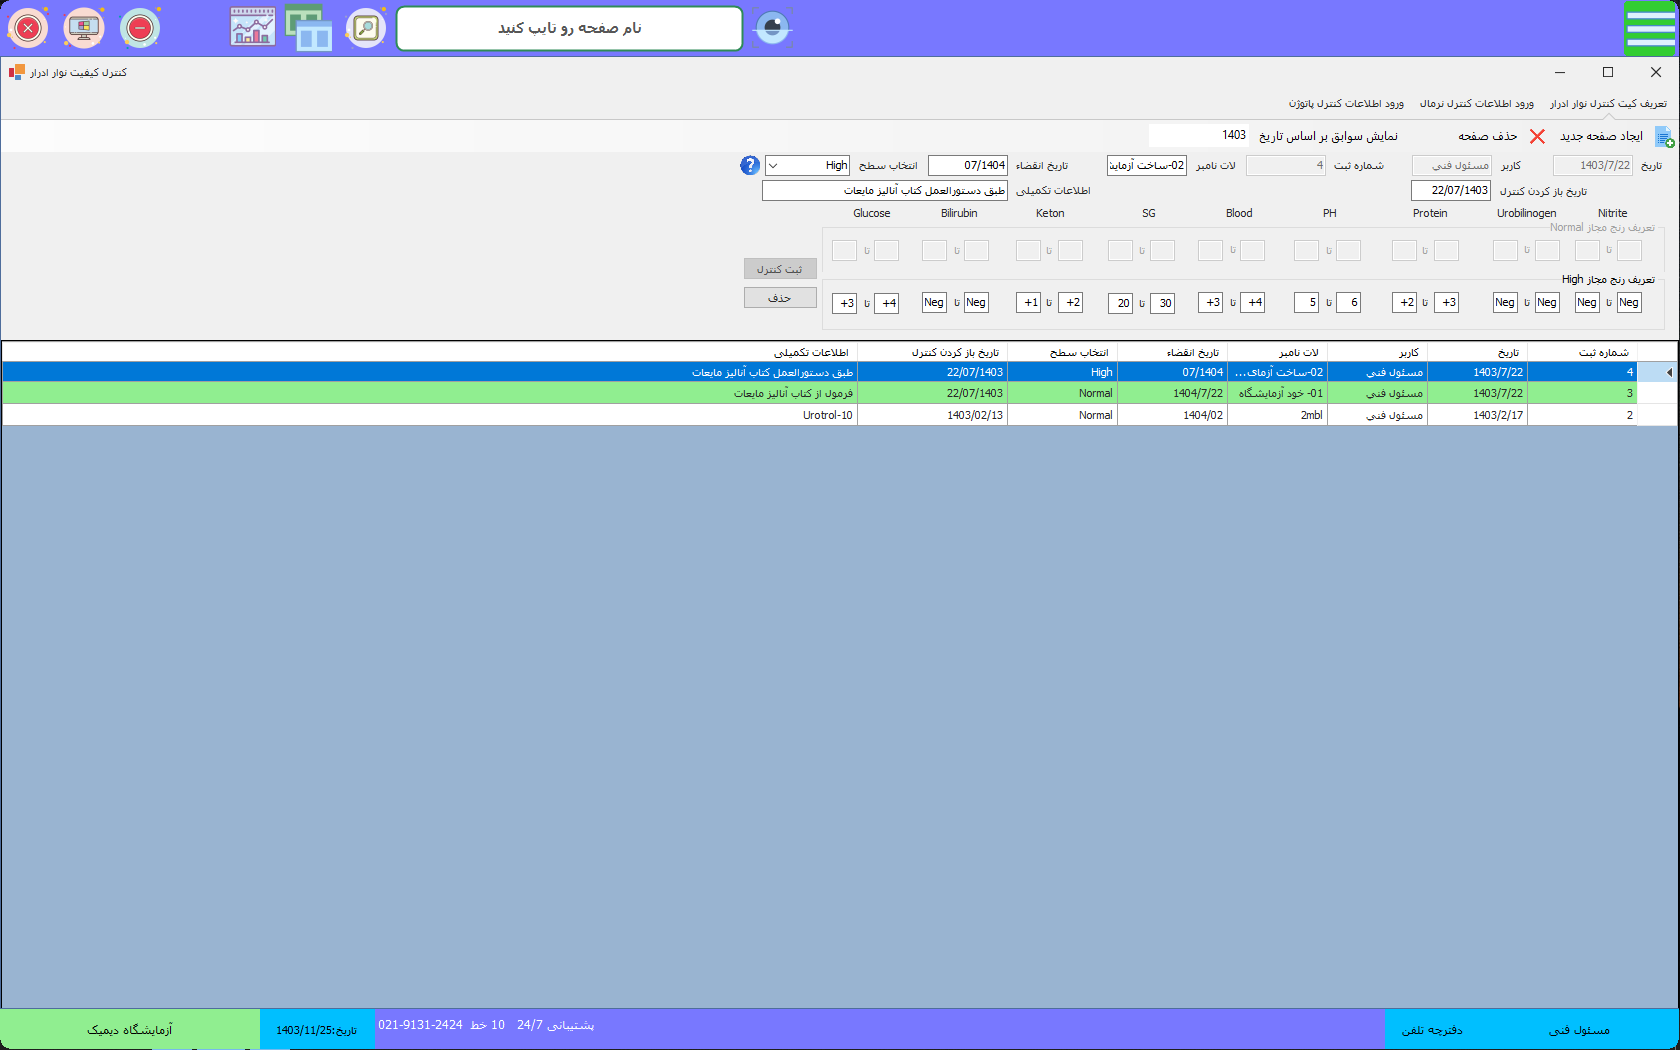Click the blue help question mark icon
Viewport: 1680px width, 1050px height.
pos(750,166)
